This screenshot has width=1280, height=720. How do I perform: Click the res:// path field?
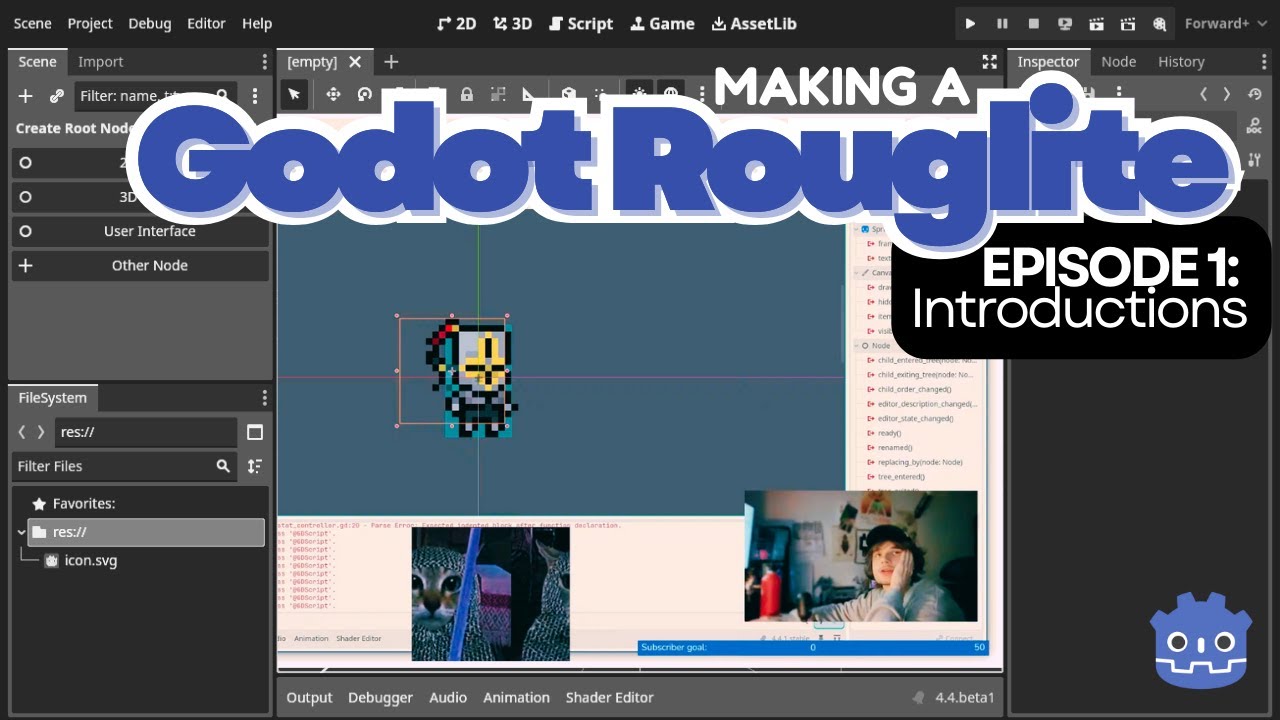(x=146, y=432)
